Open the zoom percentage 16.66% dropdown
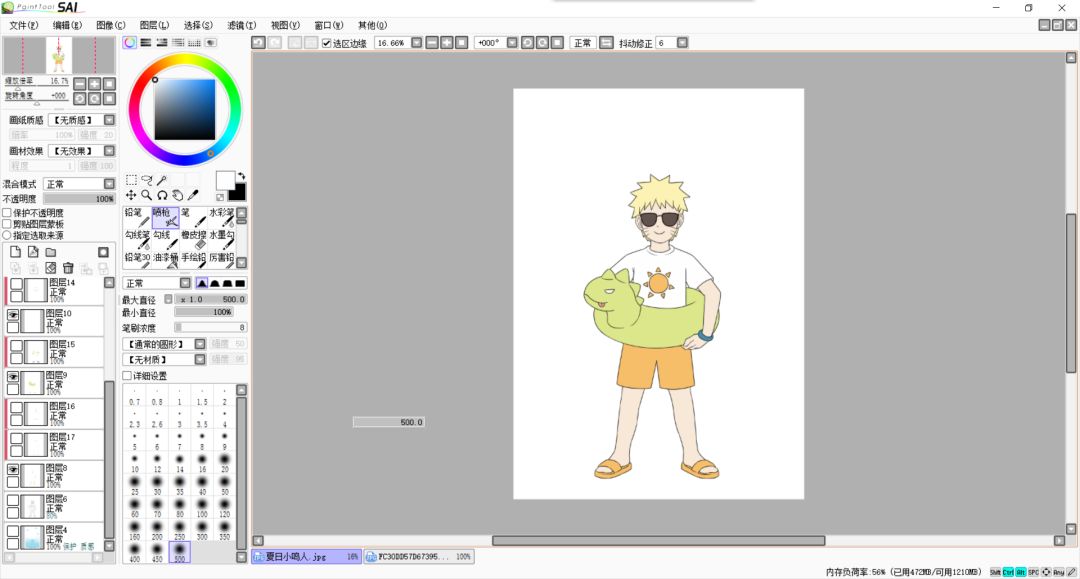The height and width of the screenshot is (579, 1080). (x=417, y=43)
